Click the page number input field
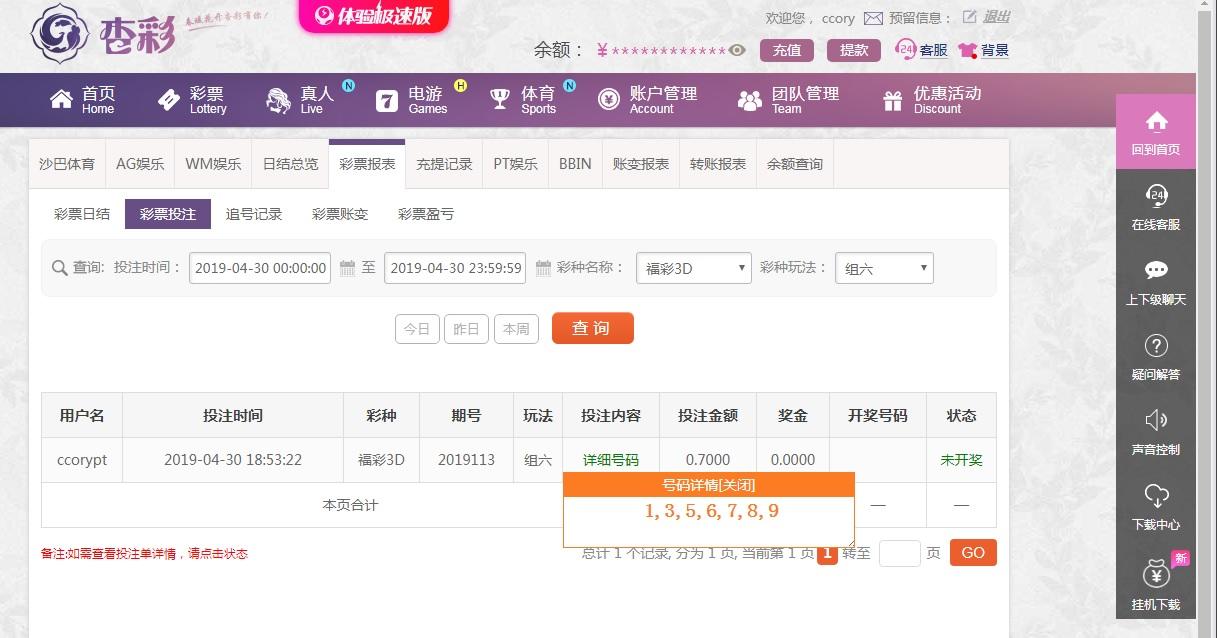Screen dimensions: 1217x638 899,553
